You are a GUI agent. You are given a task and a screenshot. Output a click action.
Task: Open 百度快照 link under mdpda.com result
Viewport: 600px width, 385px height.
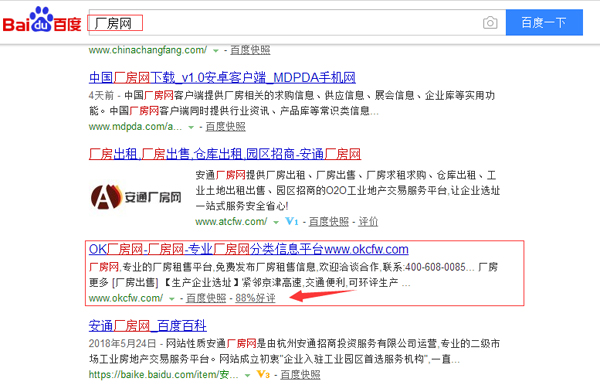[225, 126]
